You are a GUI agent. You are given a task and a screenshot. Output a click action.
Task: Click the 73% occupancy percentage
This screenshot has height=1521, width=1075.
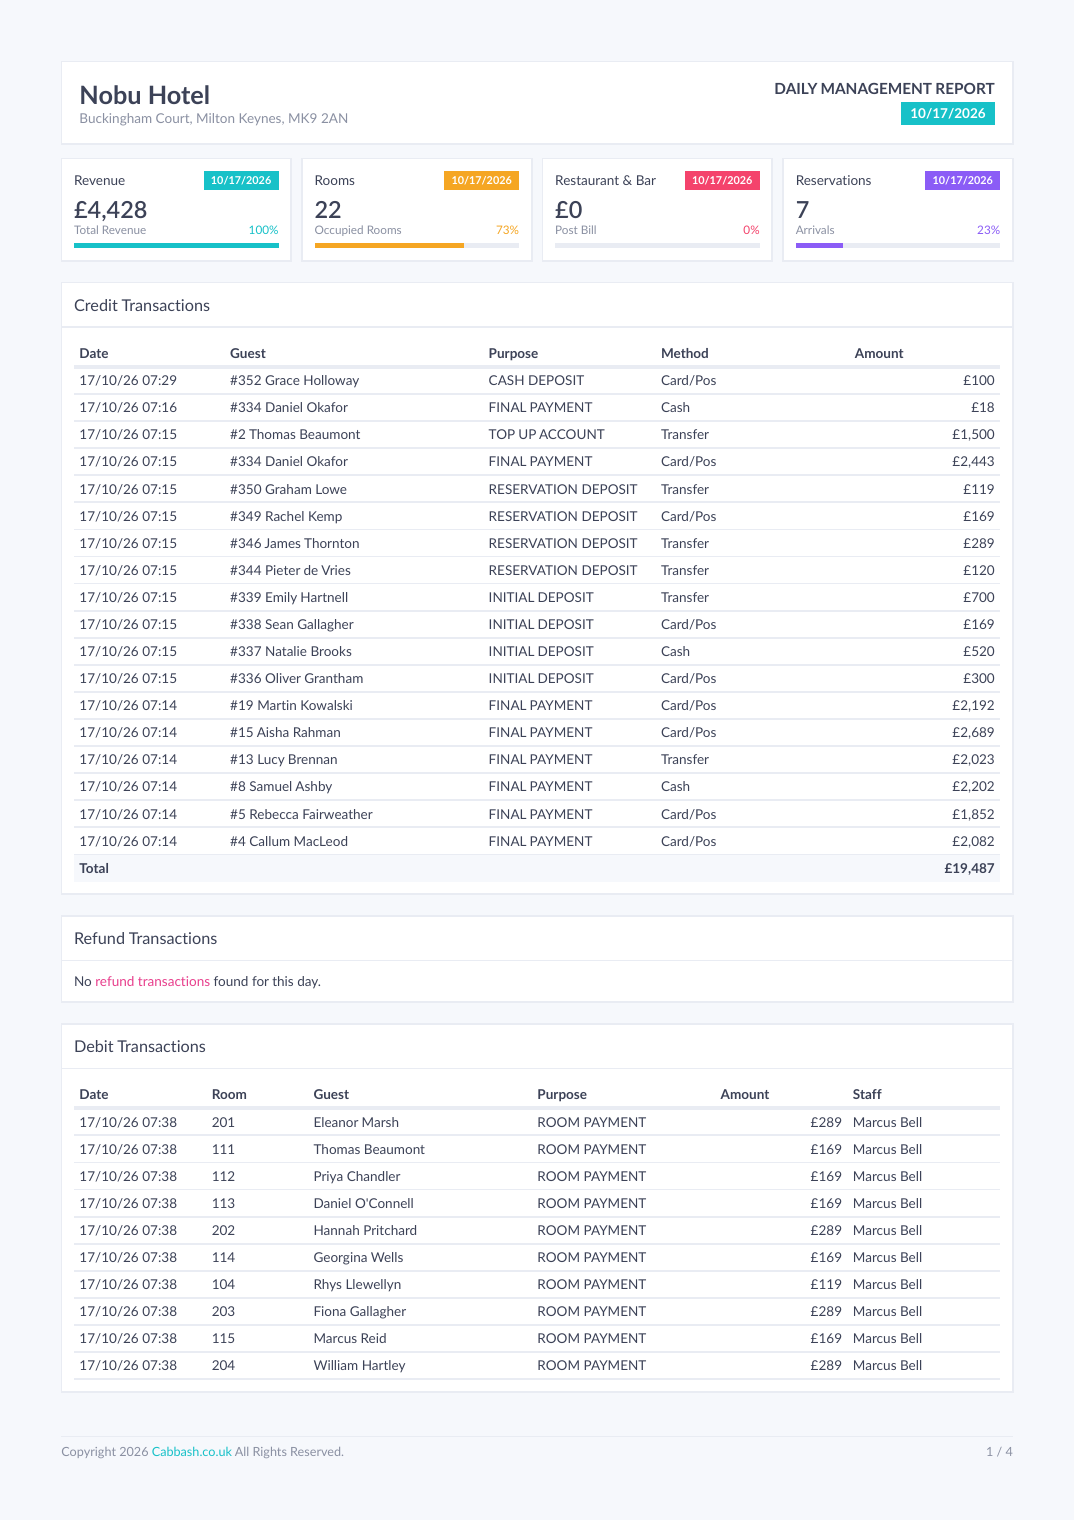[507, 230]
